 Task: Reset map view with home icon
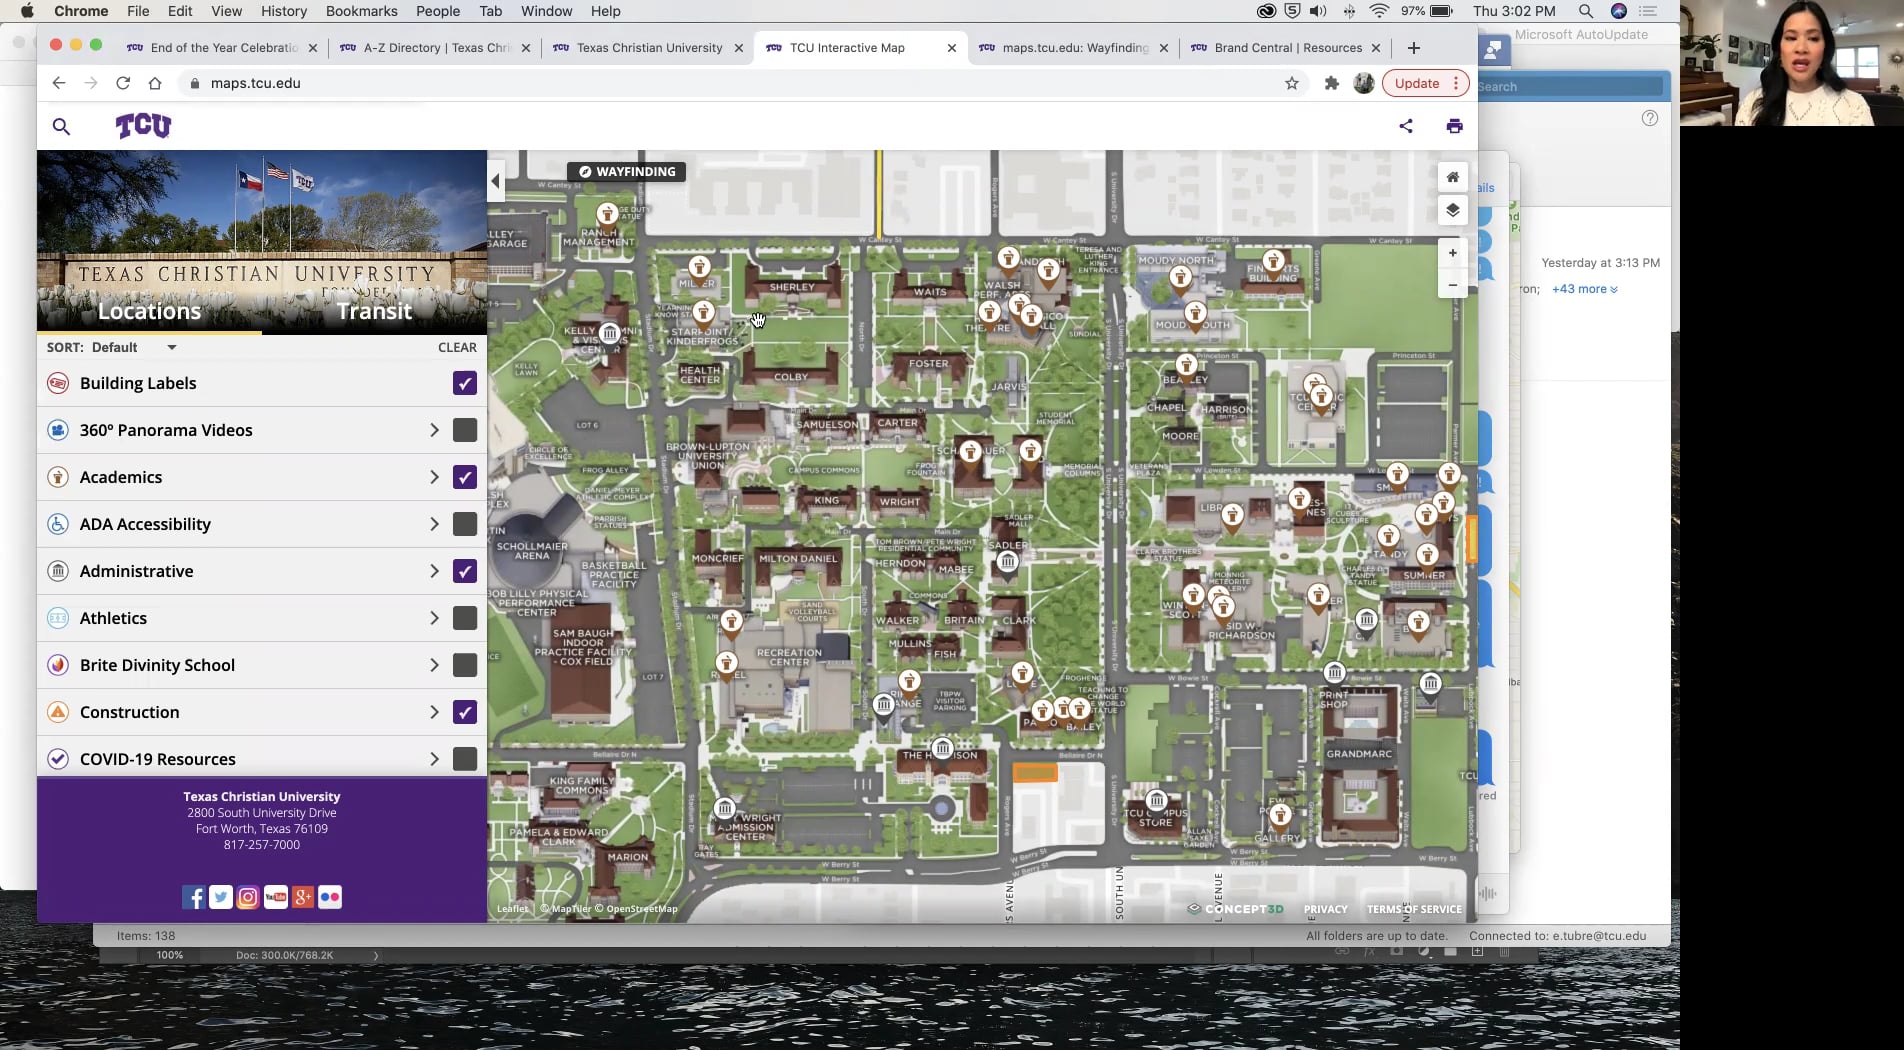click(1453, 177)
